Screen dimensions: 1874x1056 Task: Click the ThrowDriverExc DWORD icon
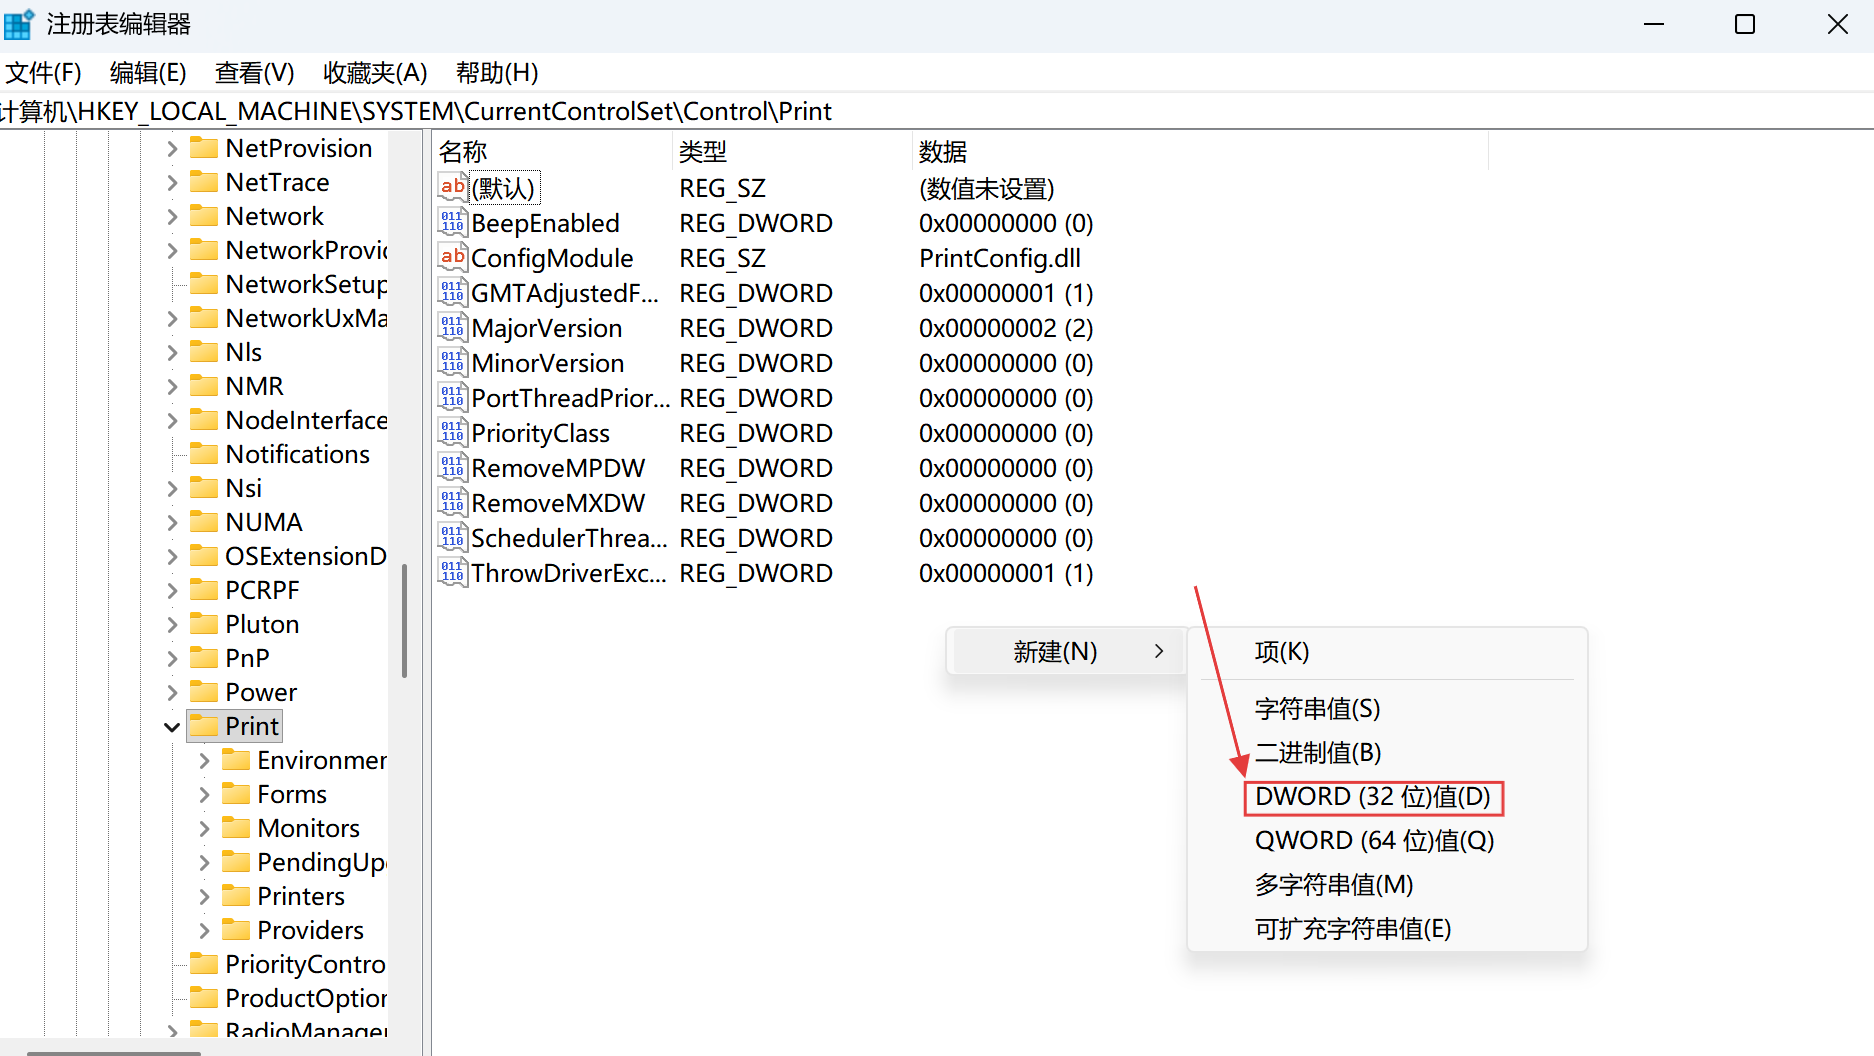click(452, 572)
